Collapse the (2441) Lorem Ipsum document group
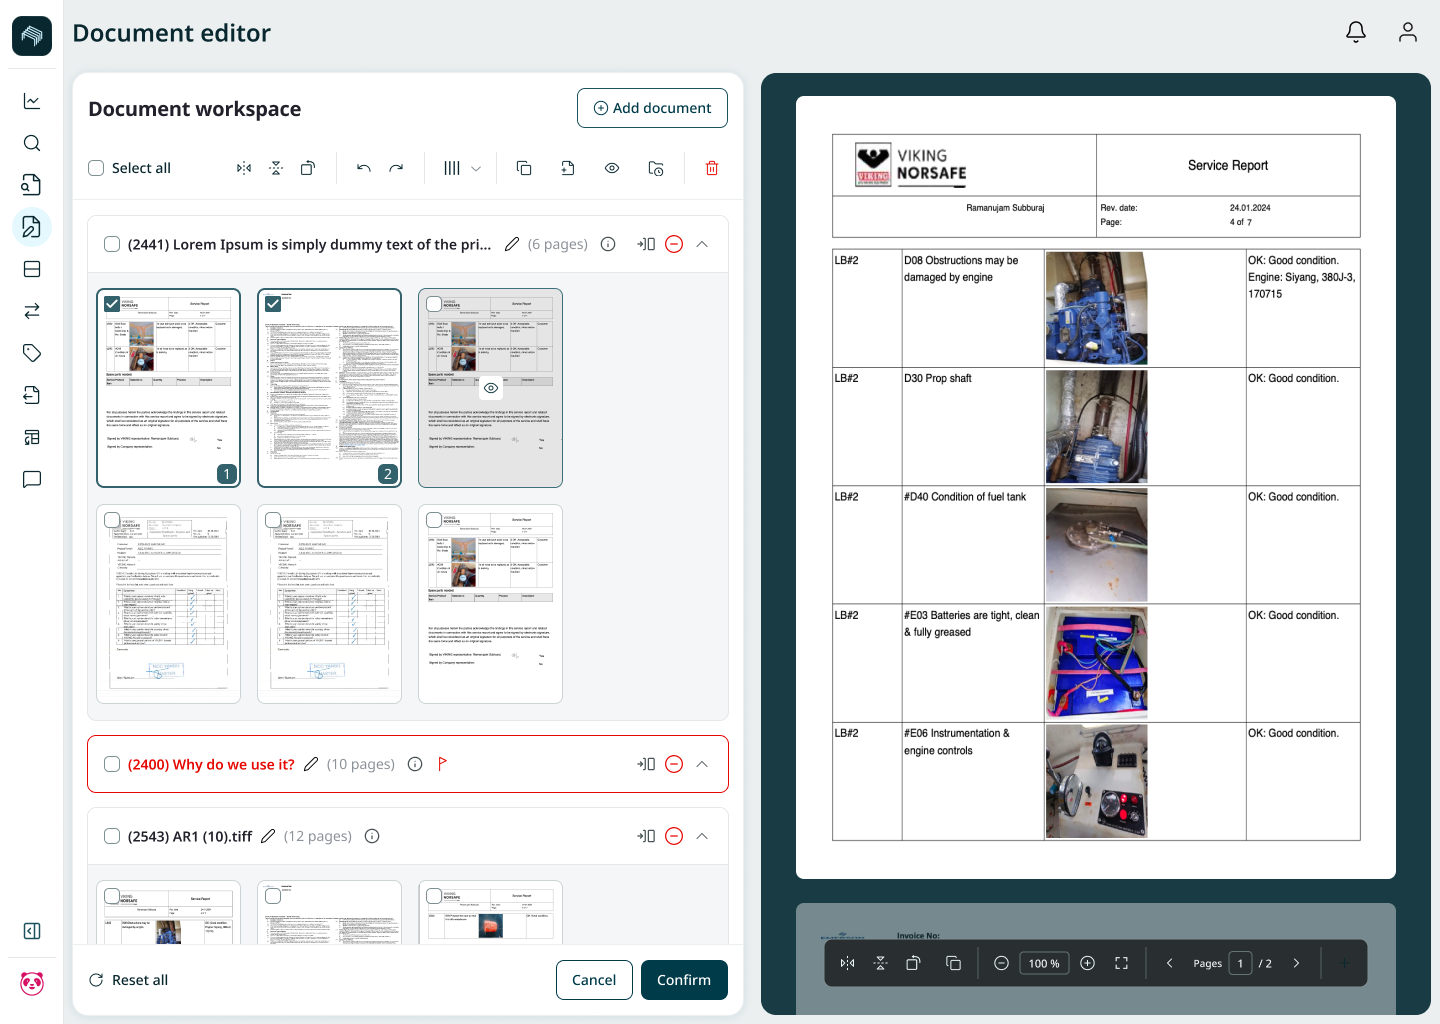1440x1024 pixels. point(702,244)
